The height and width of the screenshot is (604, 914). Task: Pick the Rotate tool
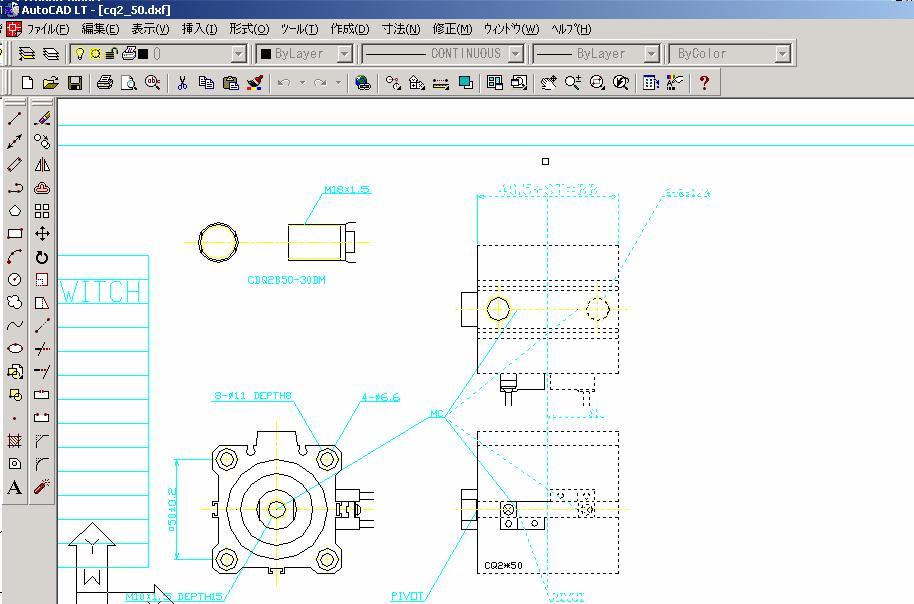42,257
